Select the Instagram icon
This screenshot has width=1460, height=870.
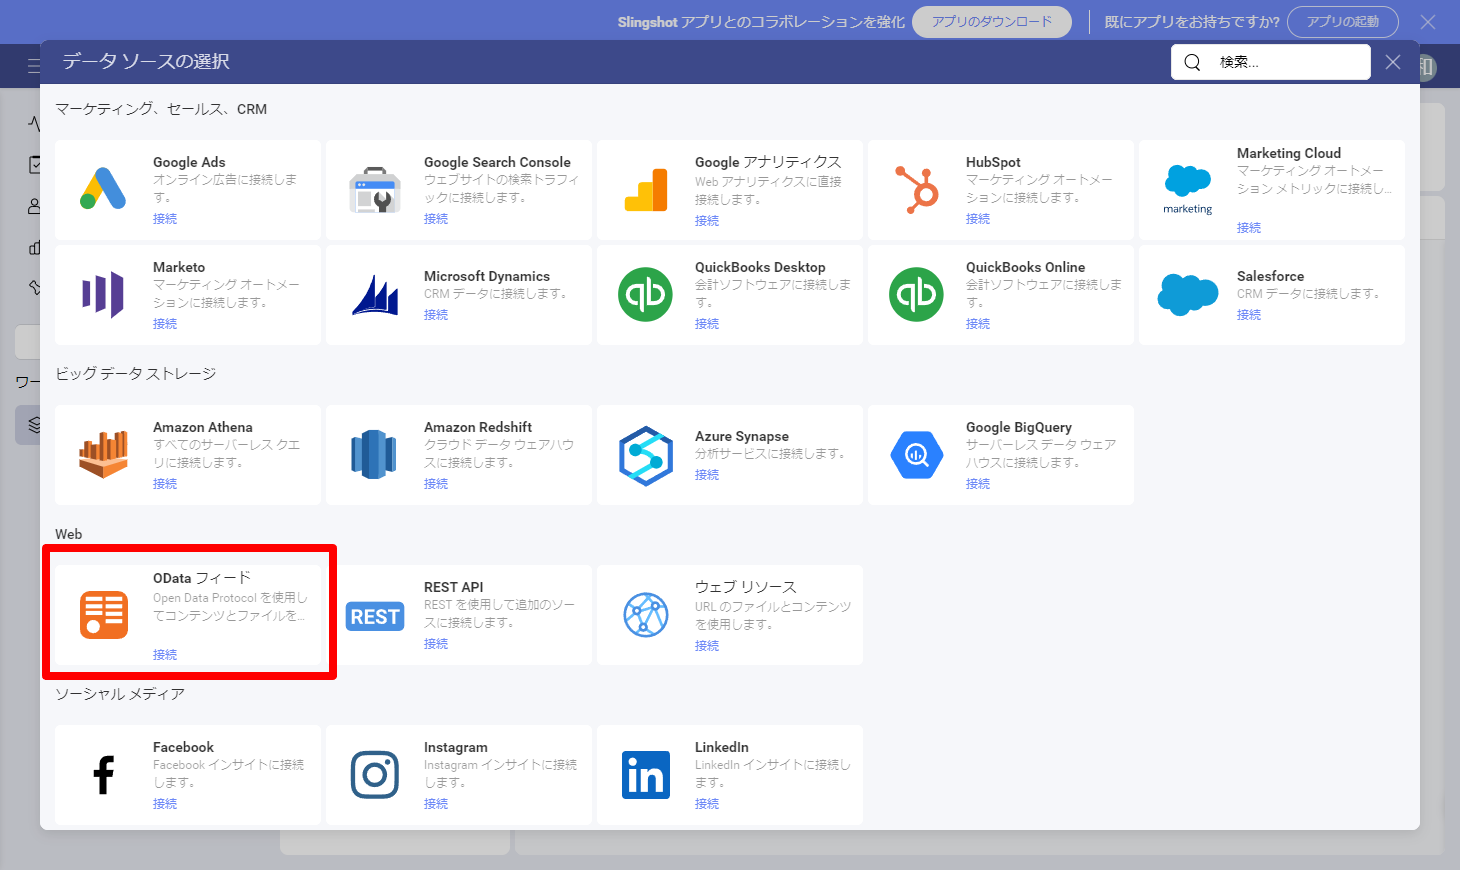[375, 775]
